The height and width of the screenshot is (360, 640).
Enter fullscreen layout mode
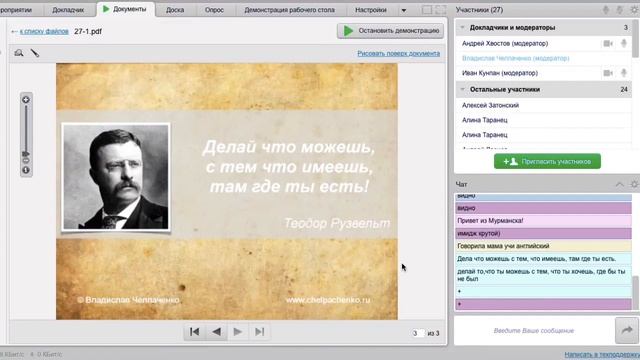pos(441,10)
